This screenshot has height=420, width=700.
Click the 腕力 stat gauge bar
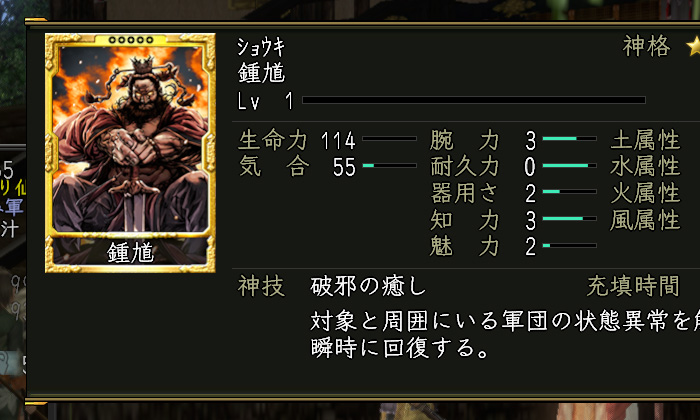point(569,139)
